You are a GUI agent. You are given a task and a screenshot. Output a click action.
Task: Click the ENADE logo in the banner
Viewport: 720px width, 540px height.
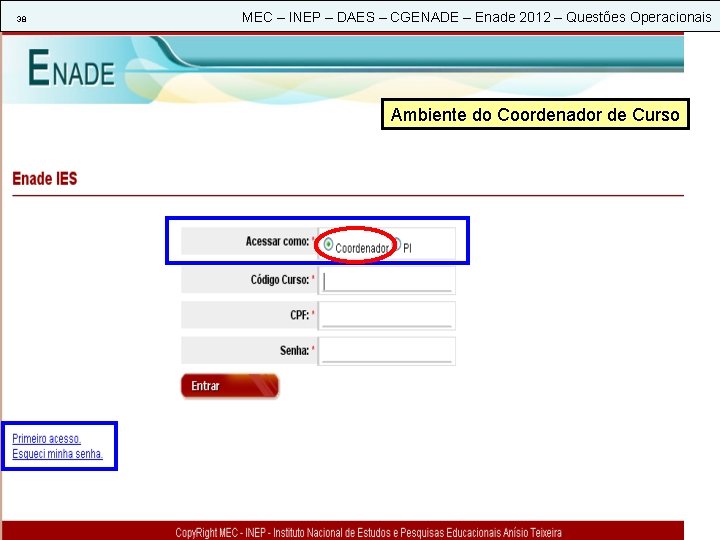point(71,68)
